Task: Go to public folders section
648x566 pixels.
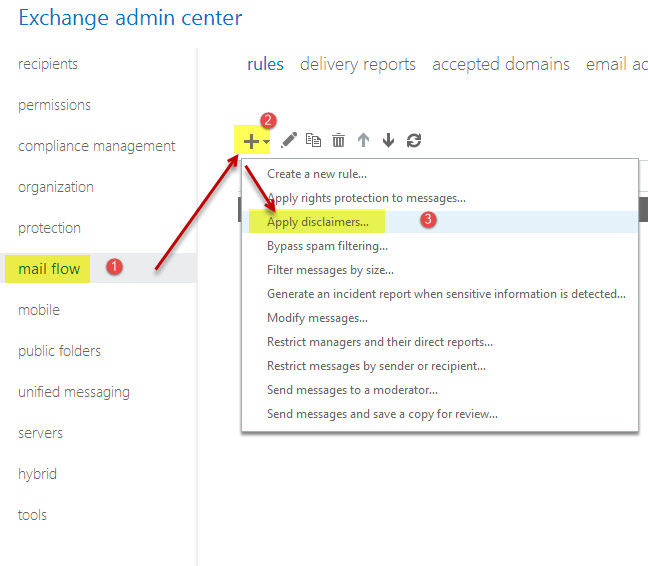Action: 60,351
